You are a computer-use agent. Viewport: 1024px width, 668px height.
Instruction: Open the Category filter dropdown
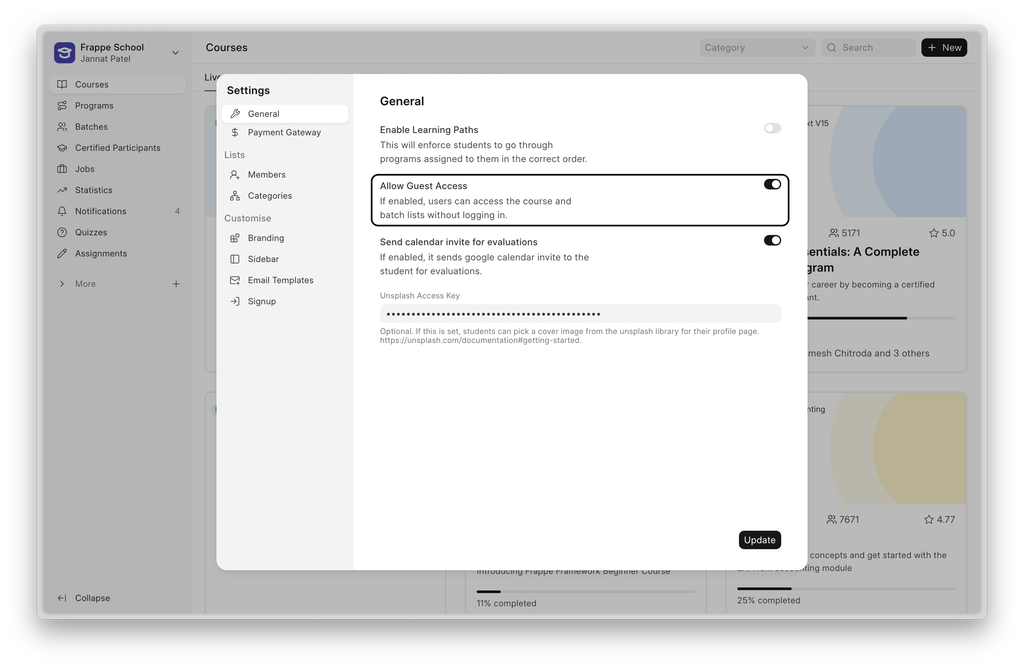point(756,47)
